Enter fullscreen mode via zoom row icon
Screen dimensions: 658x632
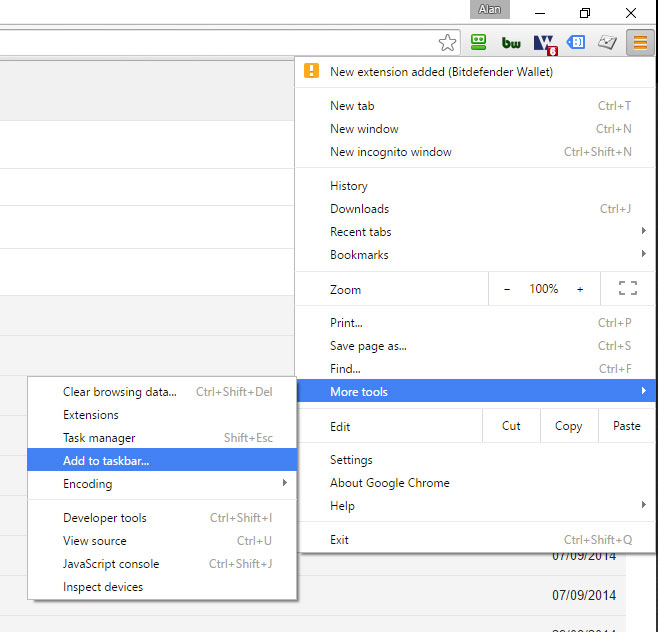(628, 288)
